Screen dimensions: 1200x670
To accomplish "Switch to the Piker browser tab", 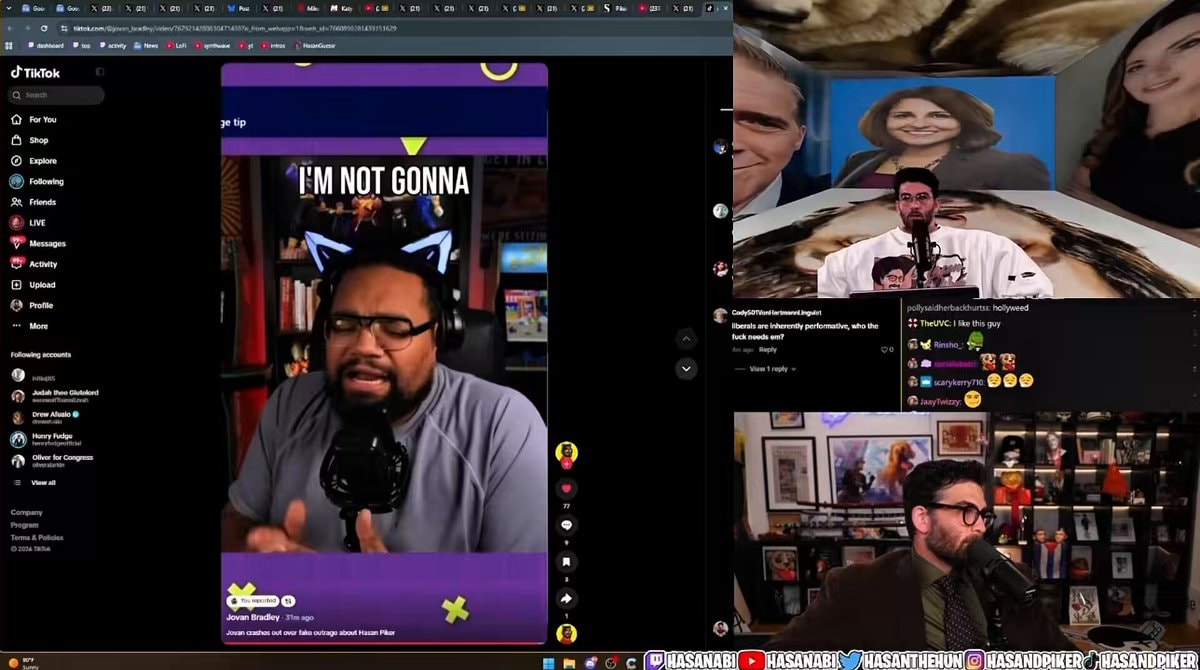I will click(x=617, y=8).
